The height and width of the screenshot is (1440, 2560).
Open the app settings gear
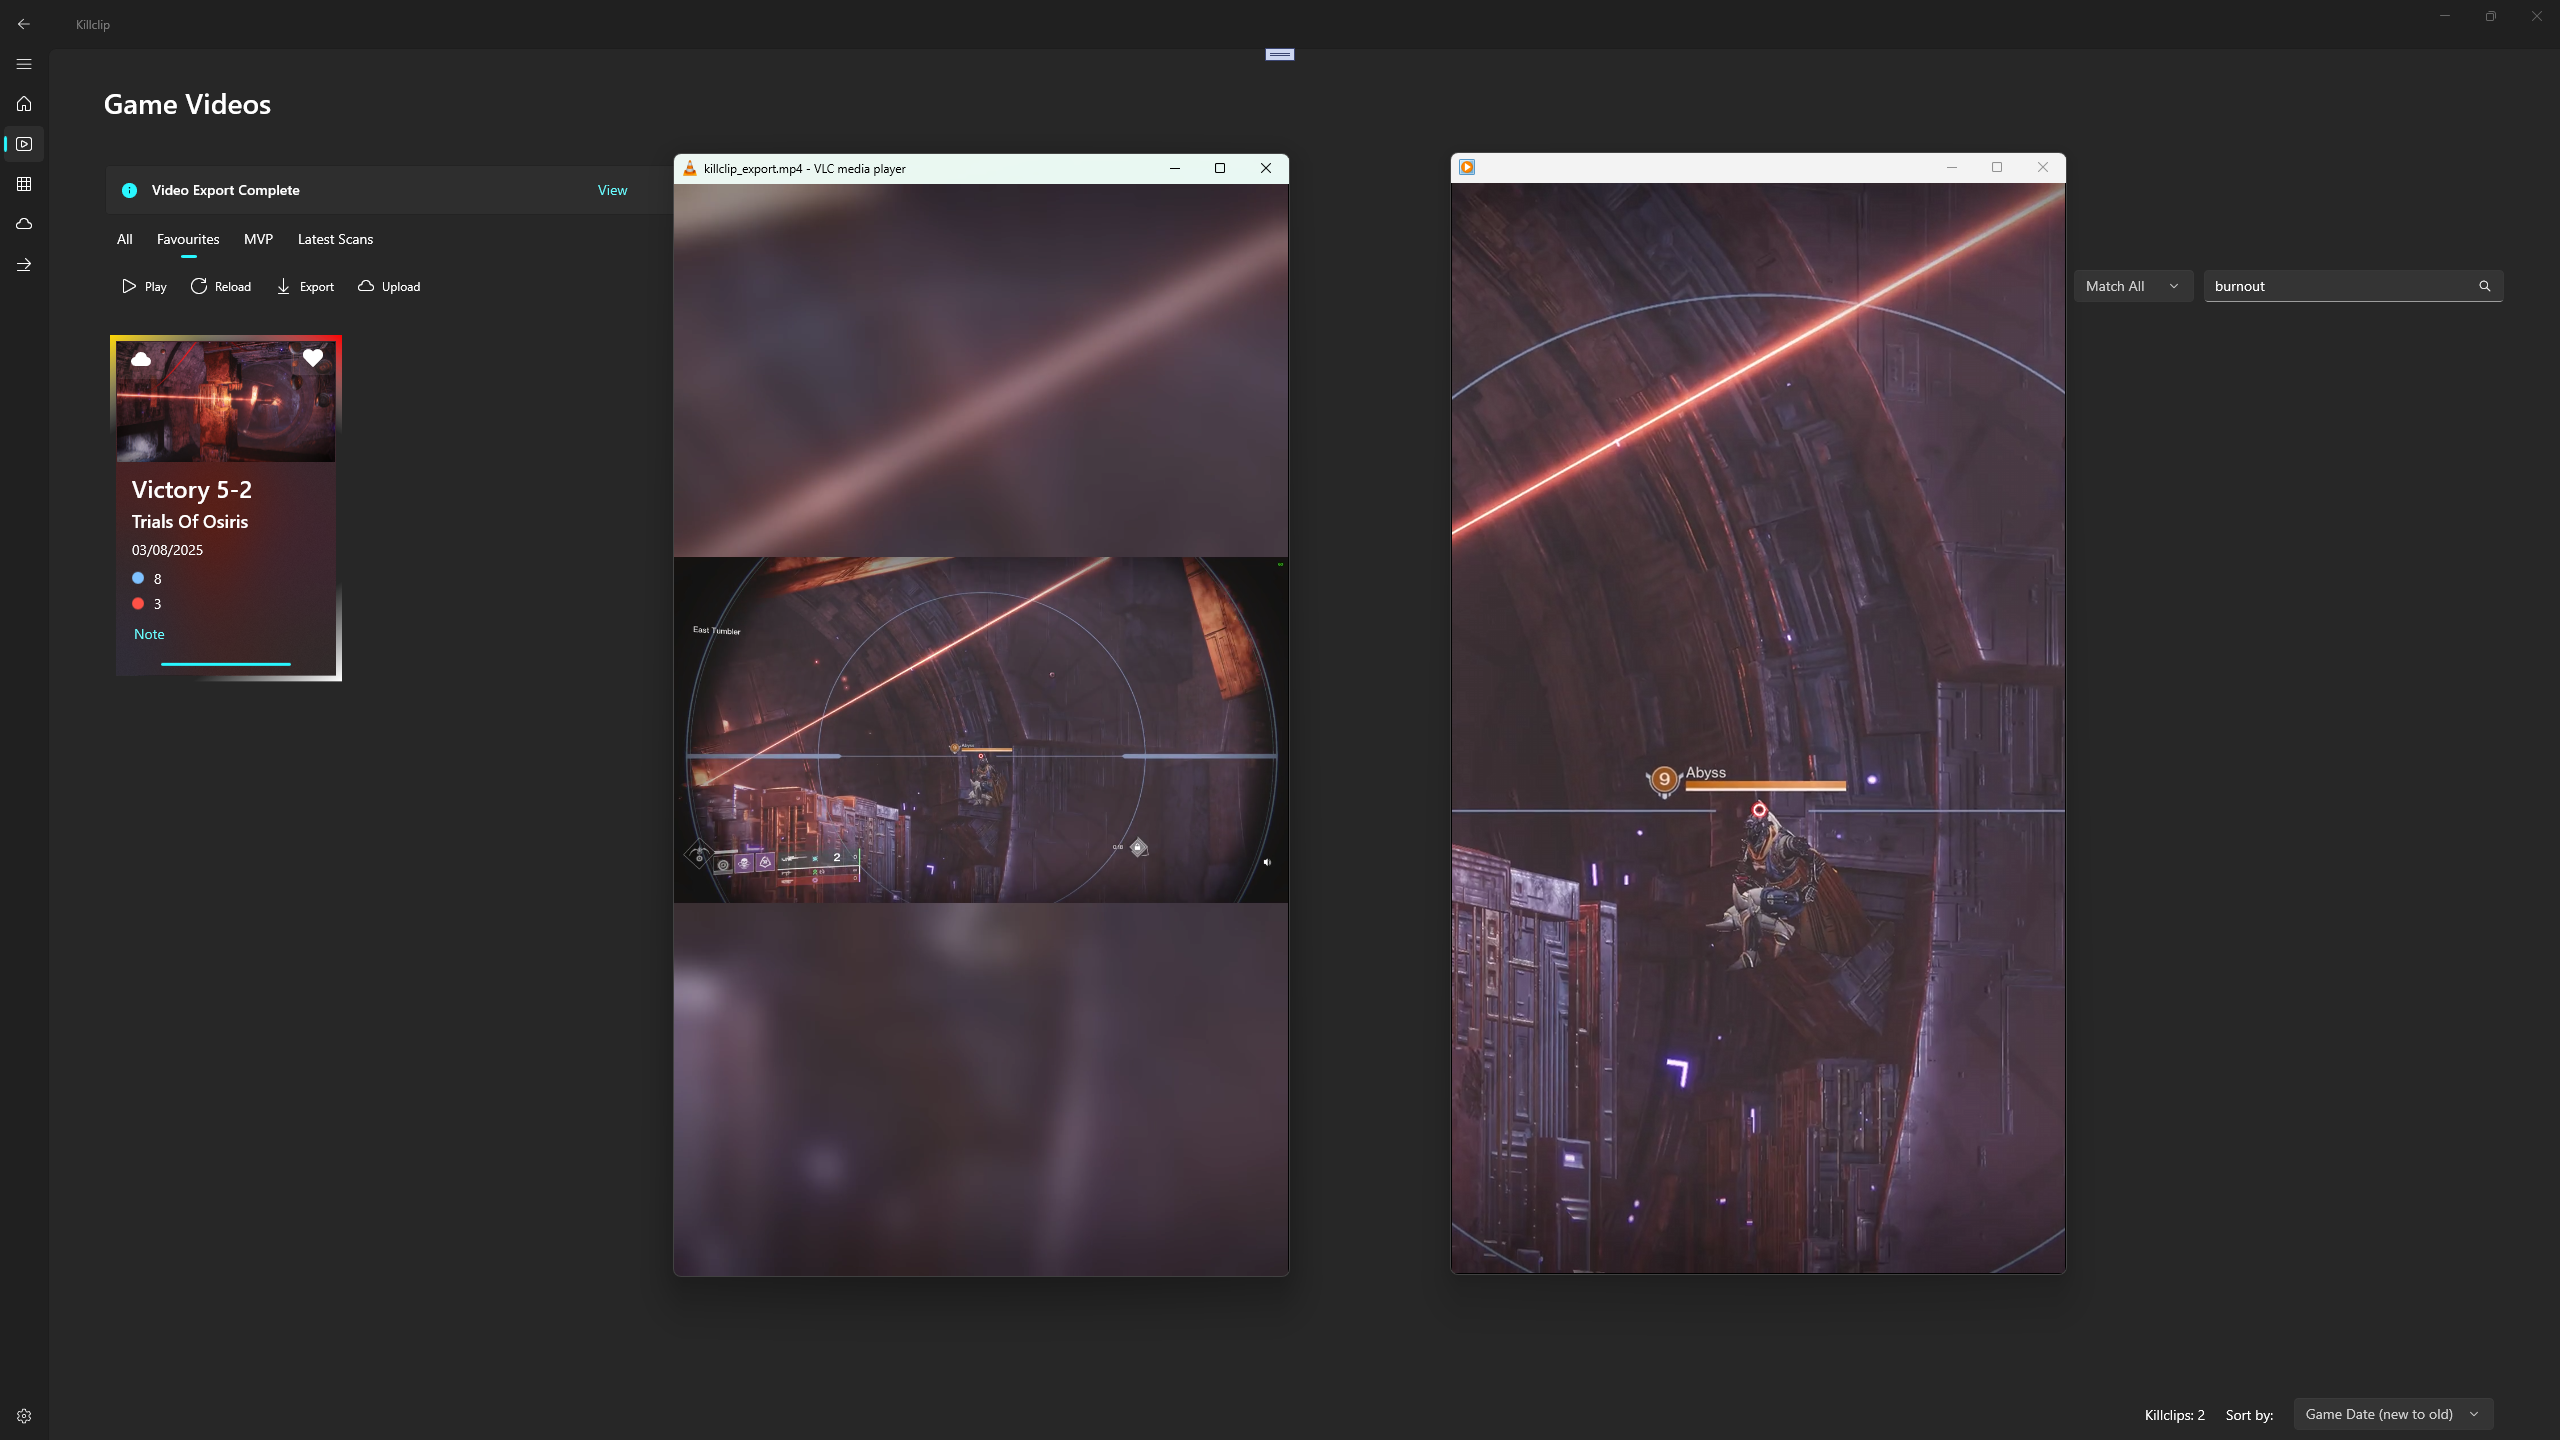tap(23, 1415)
